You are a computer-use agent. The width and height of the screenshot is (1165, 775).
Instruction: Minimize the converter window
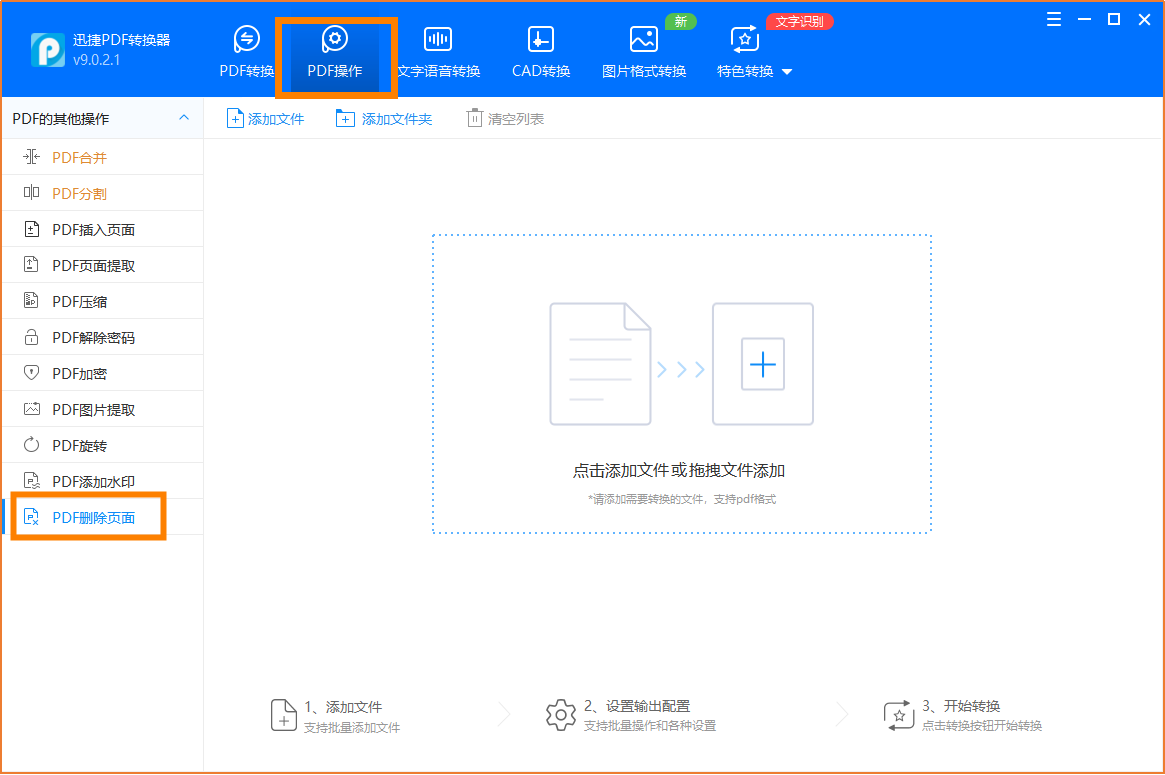tap(1085, 20)
